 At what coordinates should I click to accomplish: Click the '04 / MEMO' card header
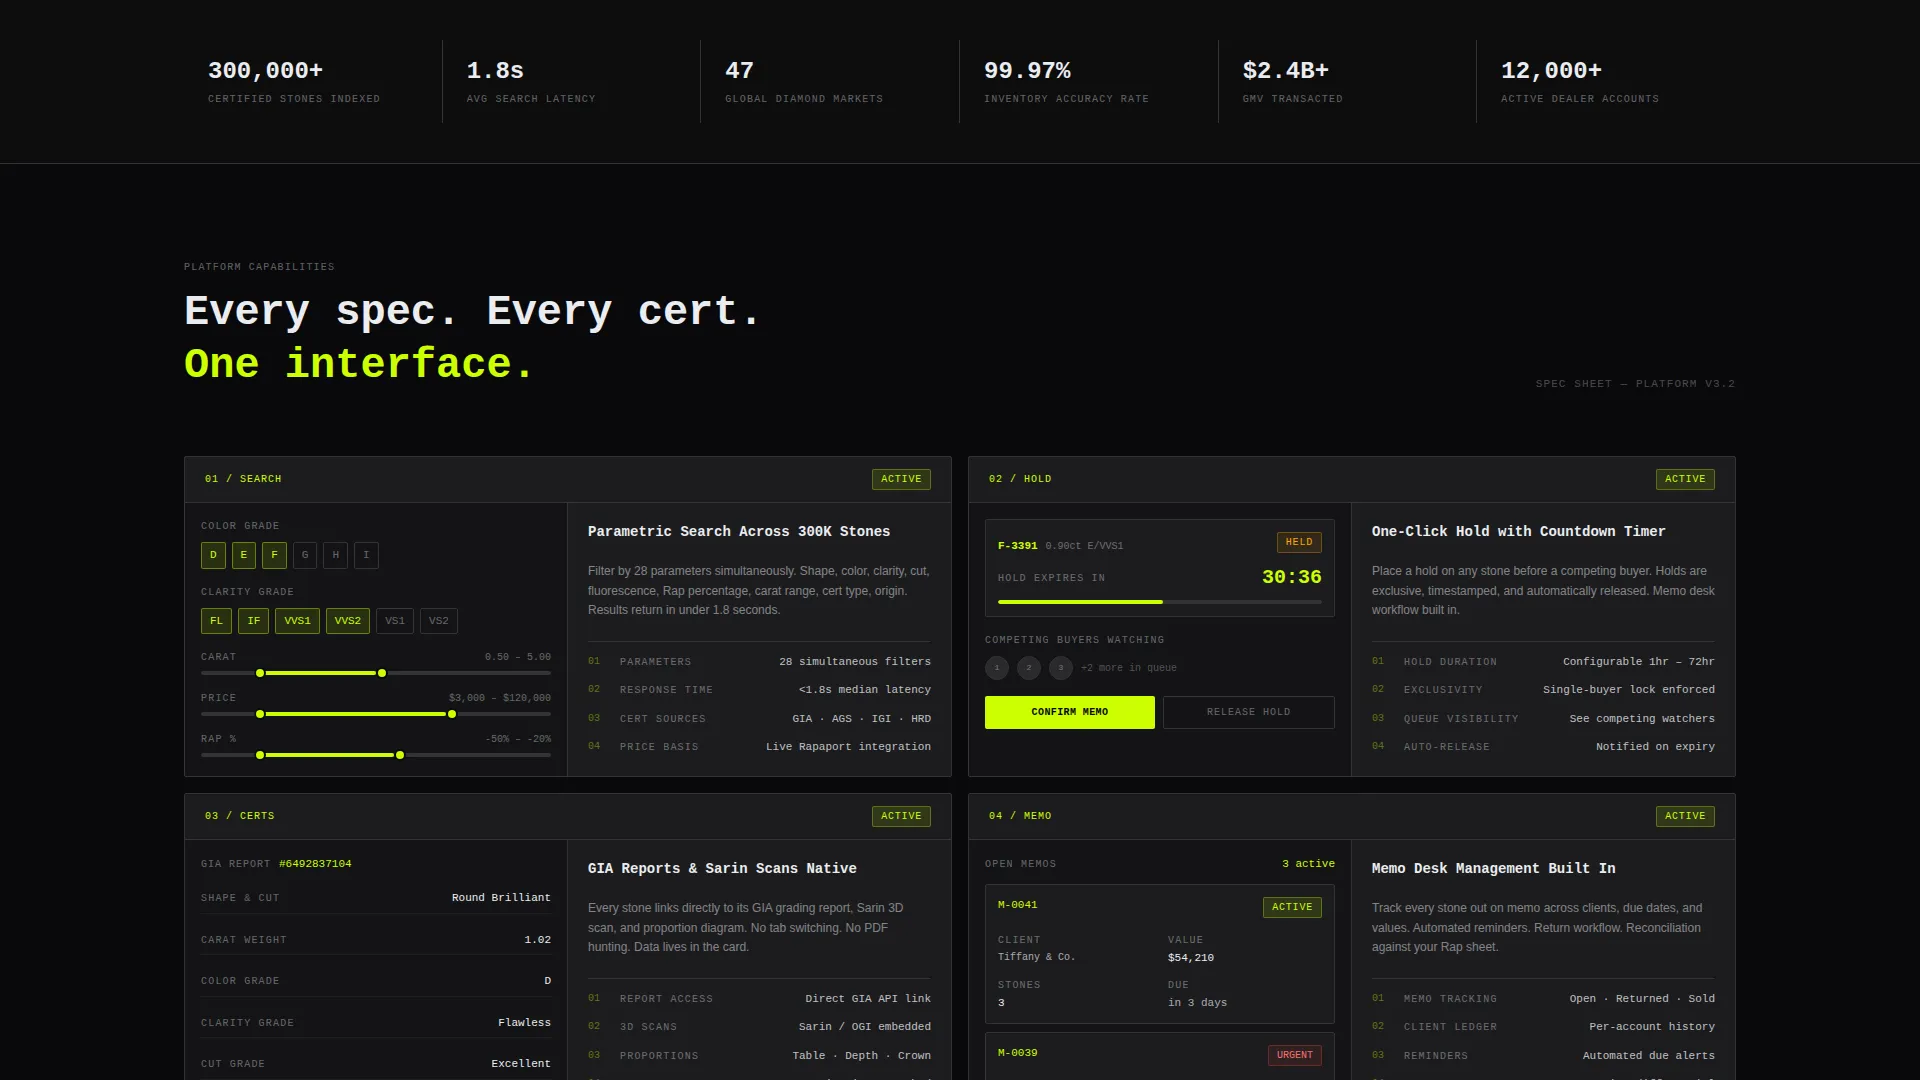point(1352,817)
